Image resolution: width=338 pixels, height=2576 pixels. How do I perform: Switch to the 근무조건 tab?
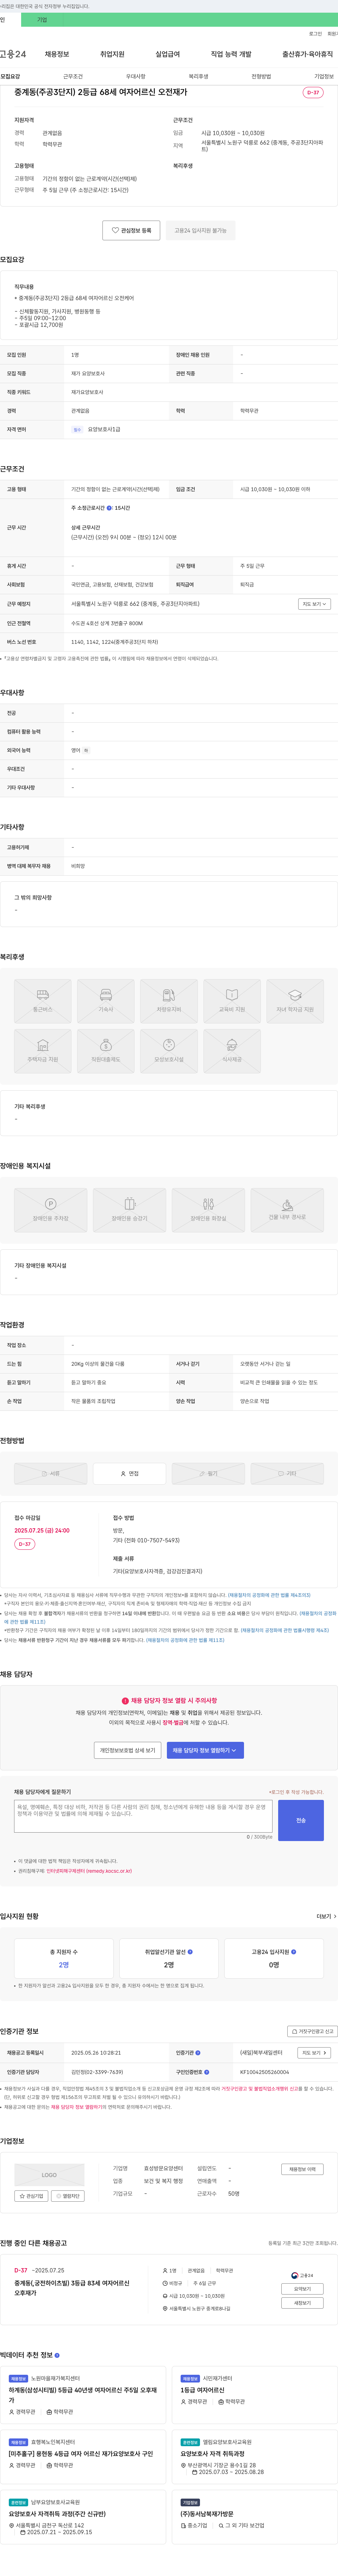[73, 76]
